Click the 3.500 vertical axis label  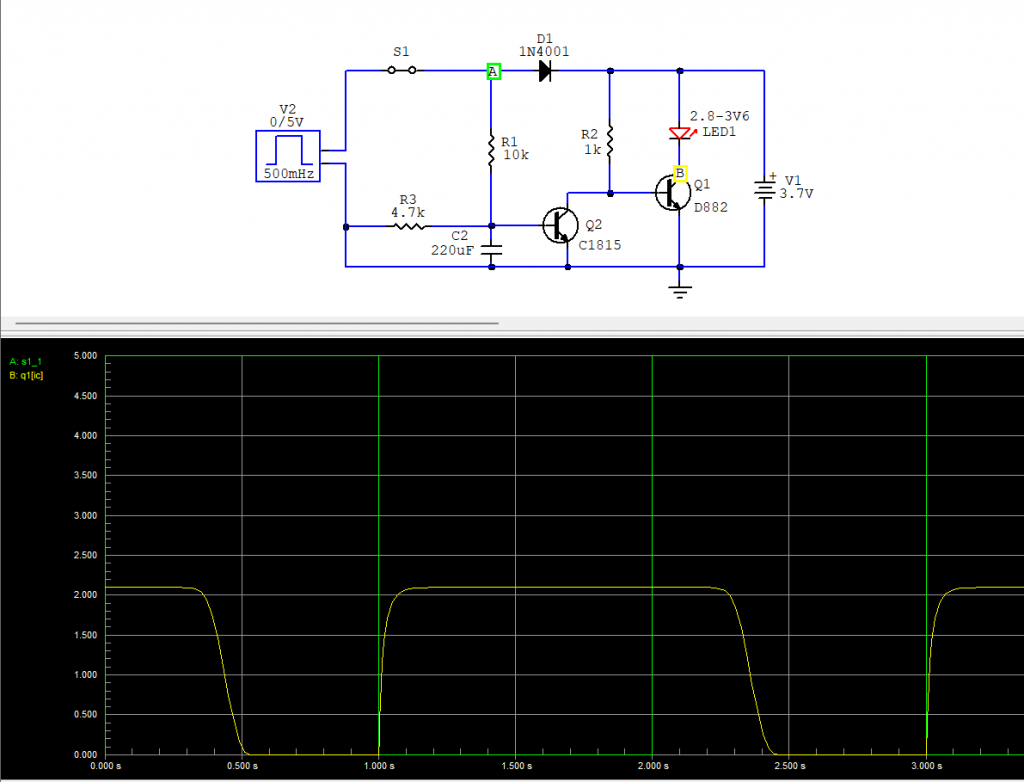tap(86, 476)
